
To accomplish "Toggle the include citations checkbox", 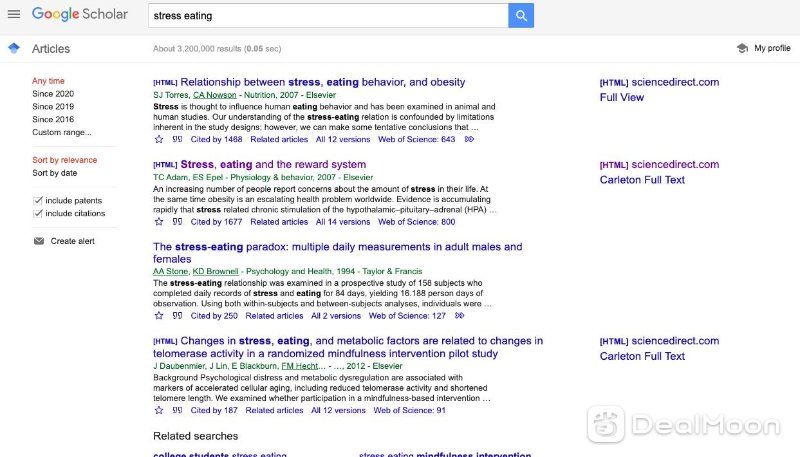I will (37, 213).
